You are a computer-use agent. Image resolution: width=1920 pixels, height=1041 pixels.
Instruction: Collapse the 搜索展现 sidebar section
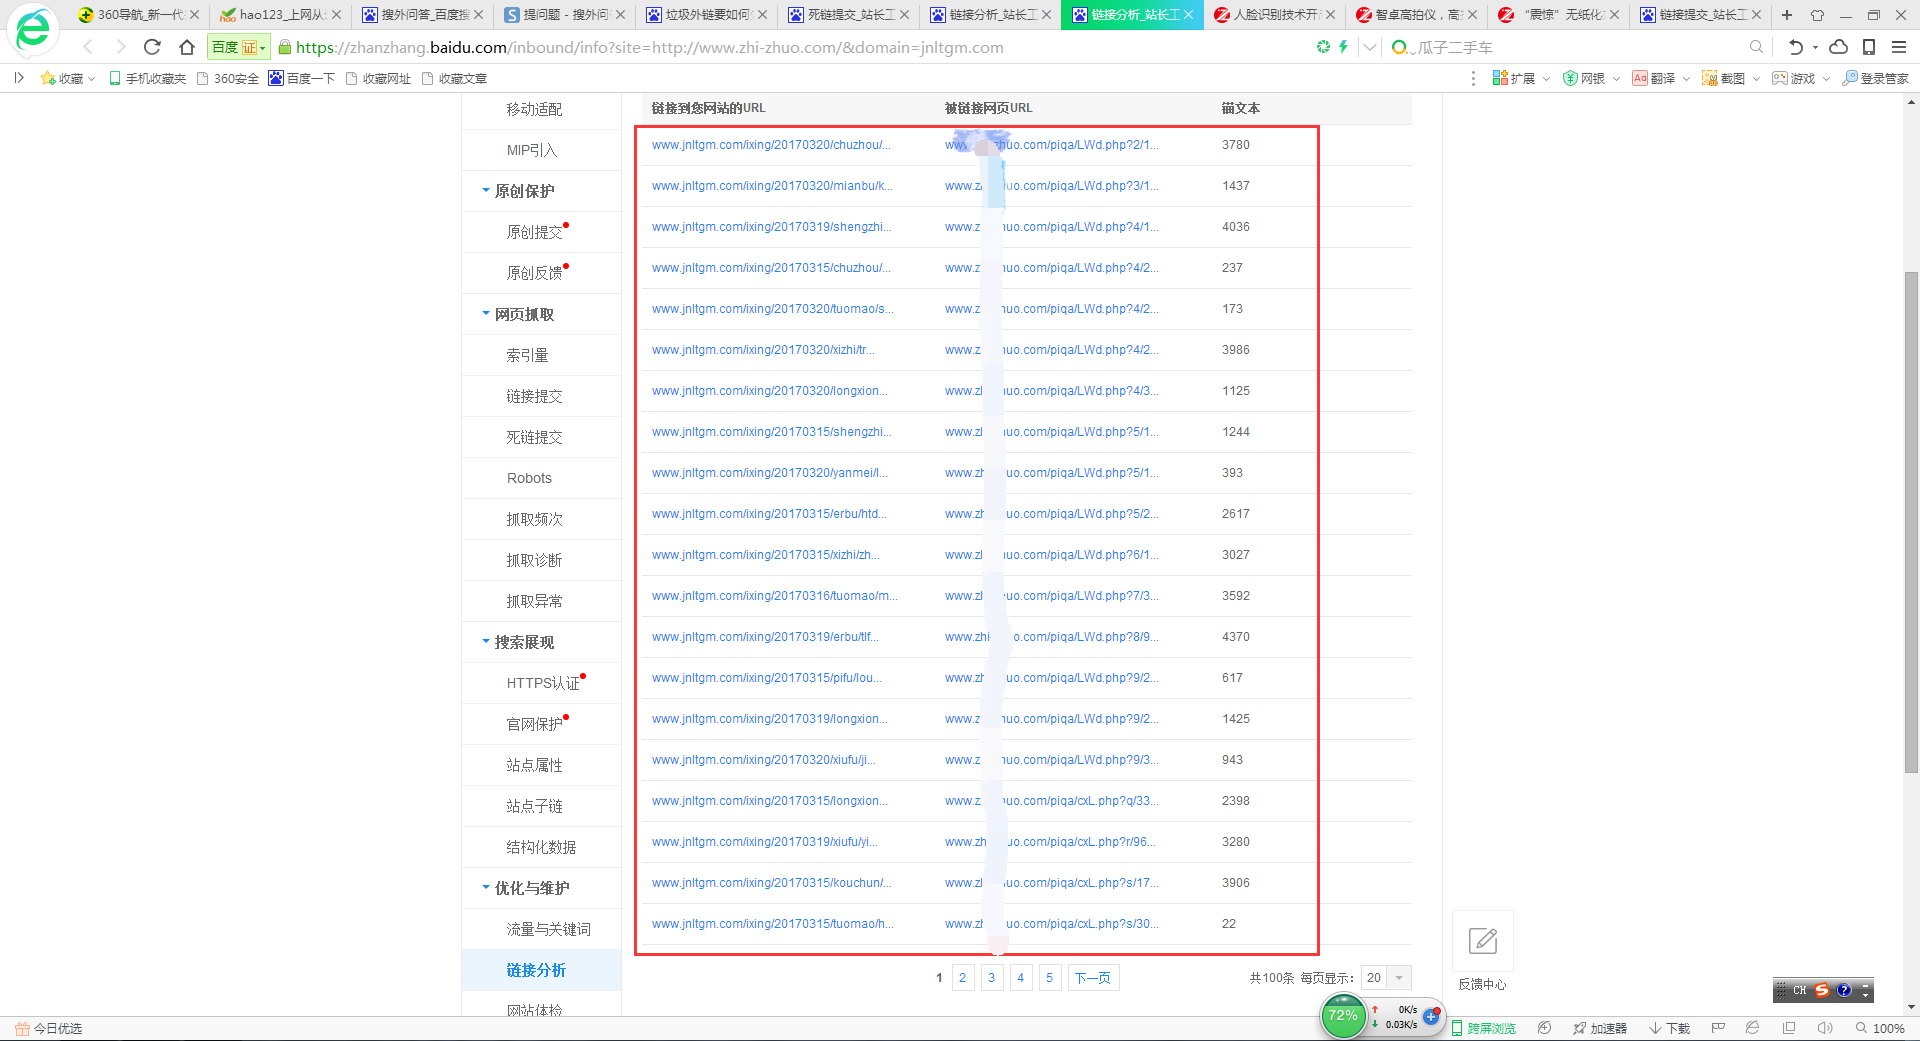coord(487,642)
